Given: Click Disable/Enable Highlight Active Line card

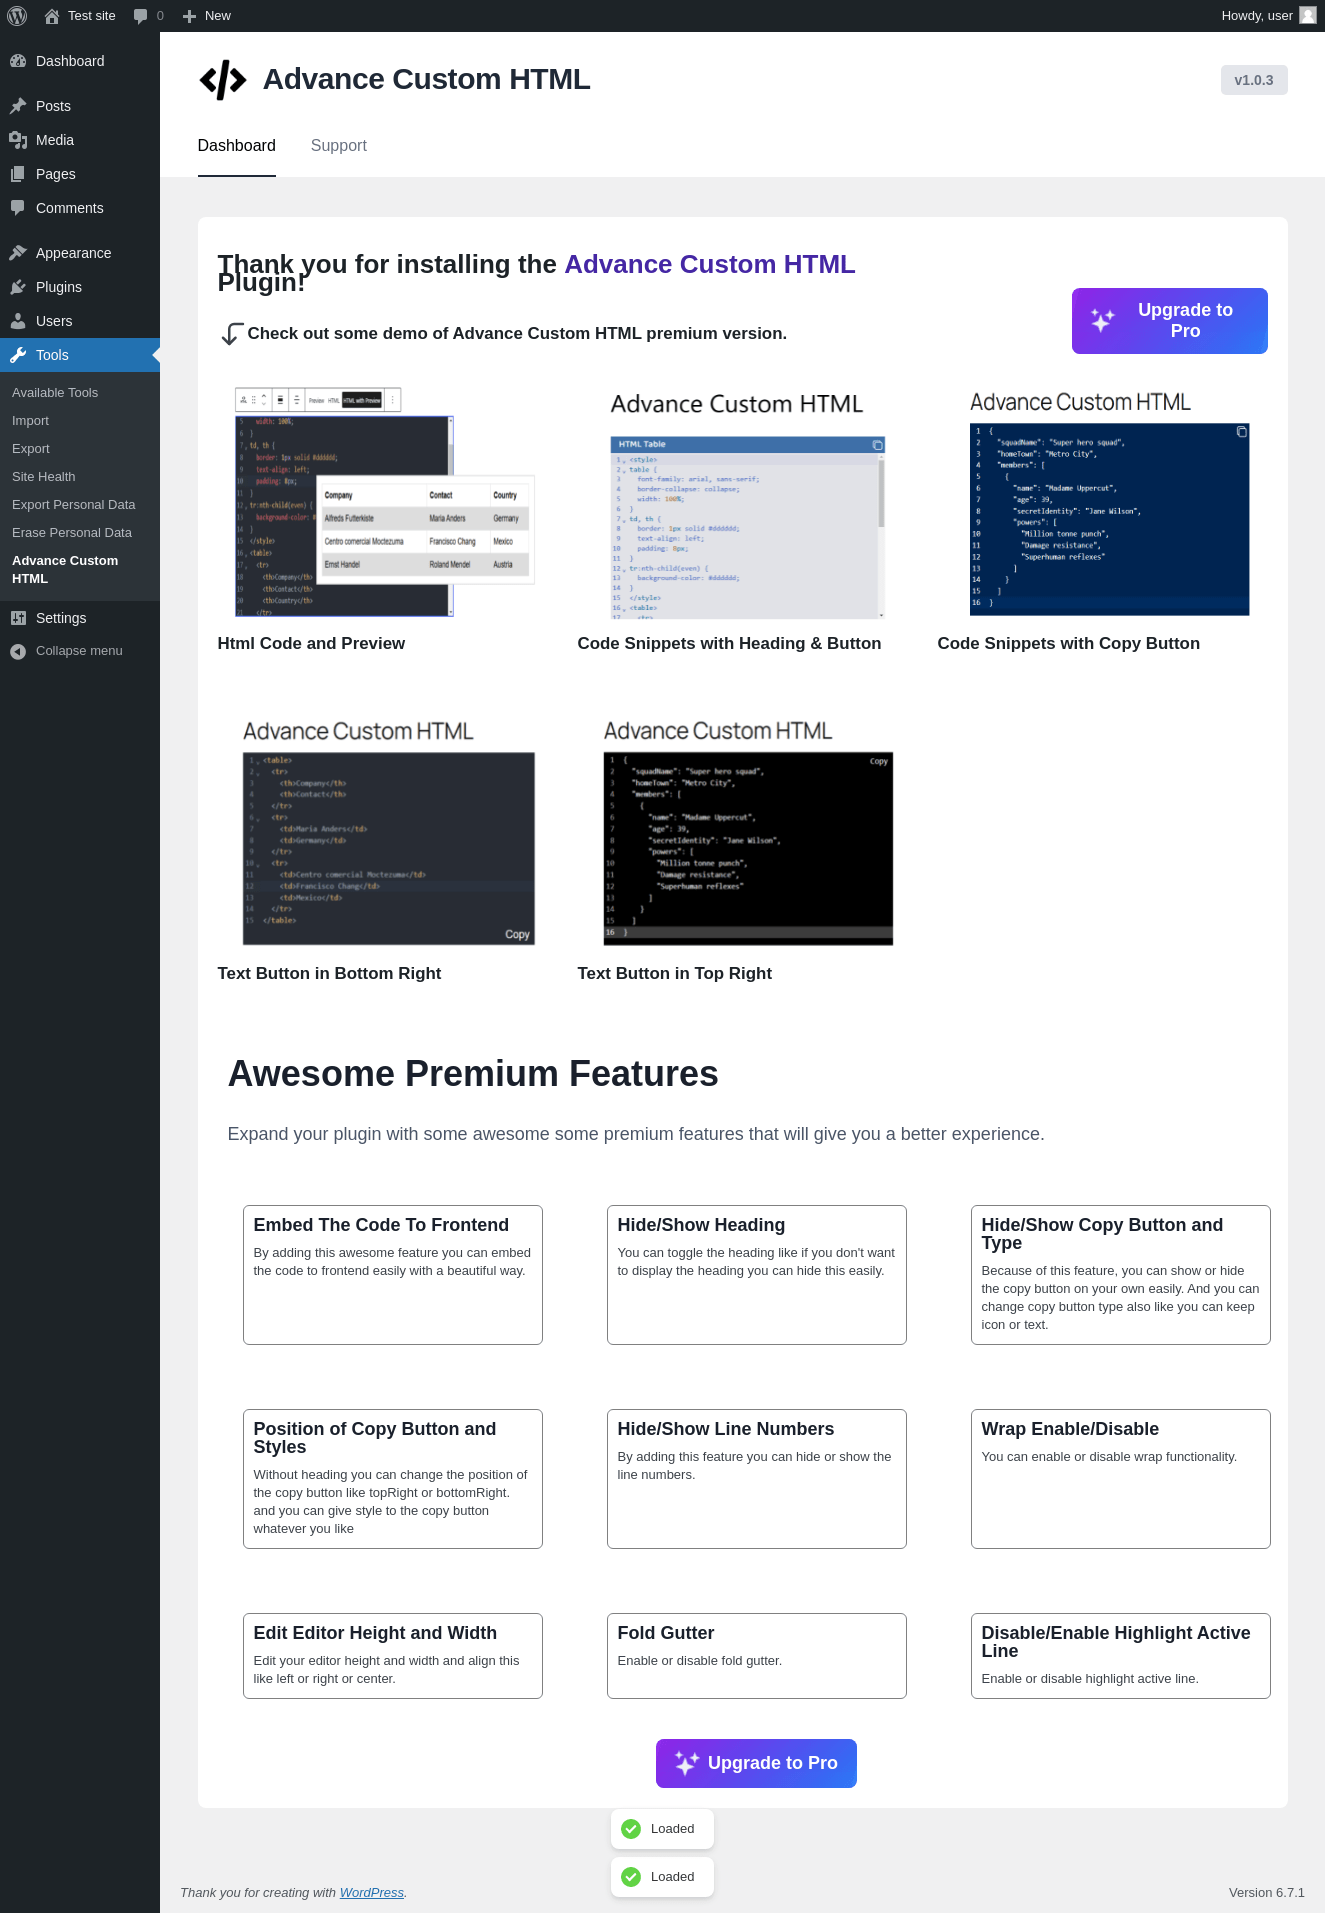Looking at the screenshot, I should pyautogui.click(x=1121, y=1656).
